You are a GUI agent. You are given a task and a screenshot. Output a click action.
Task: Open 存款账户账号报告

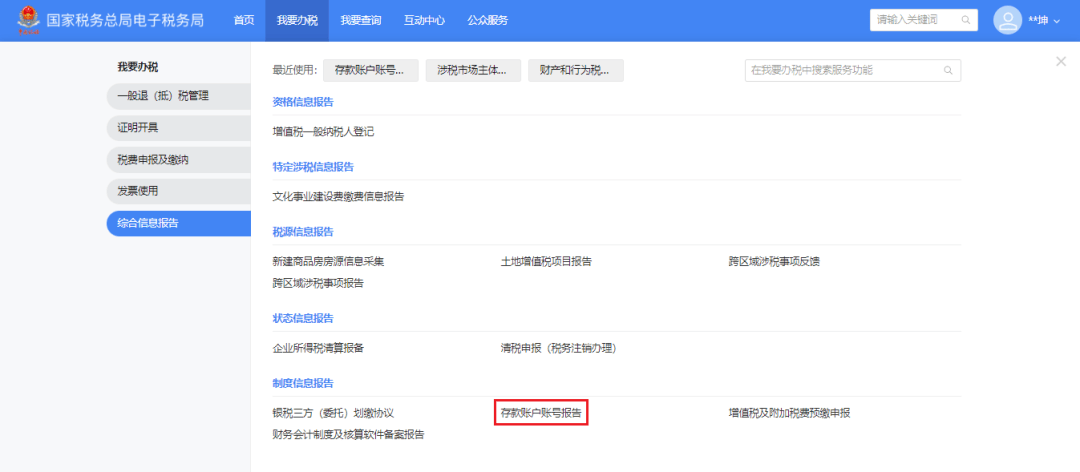(x=541, y=413)
